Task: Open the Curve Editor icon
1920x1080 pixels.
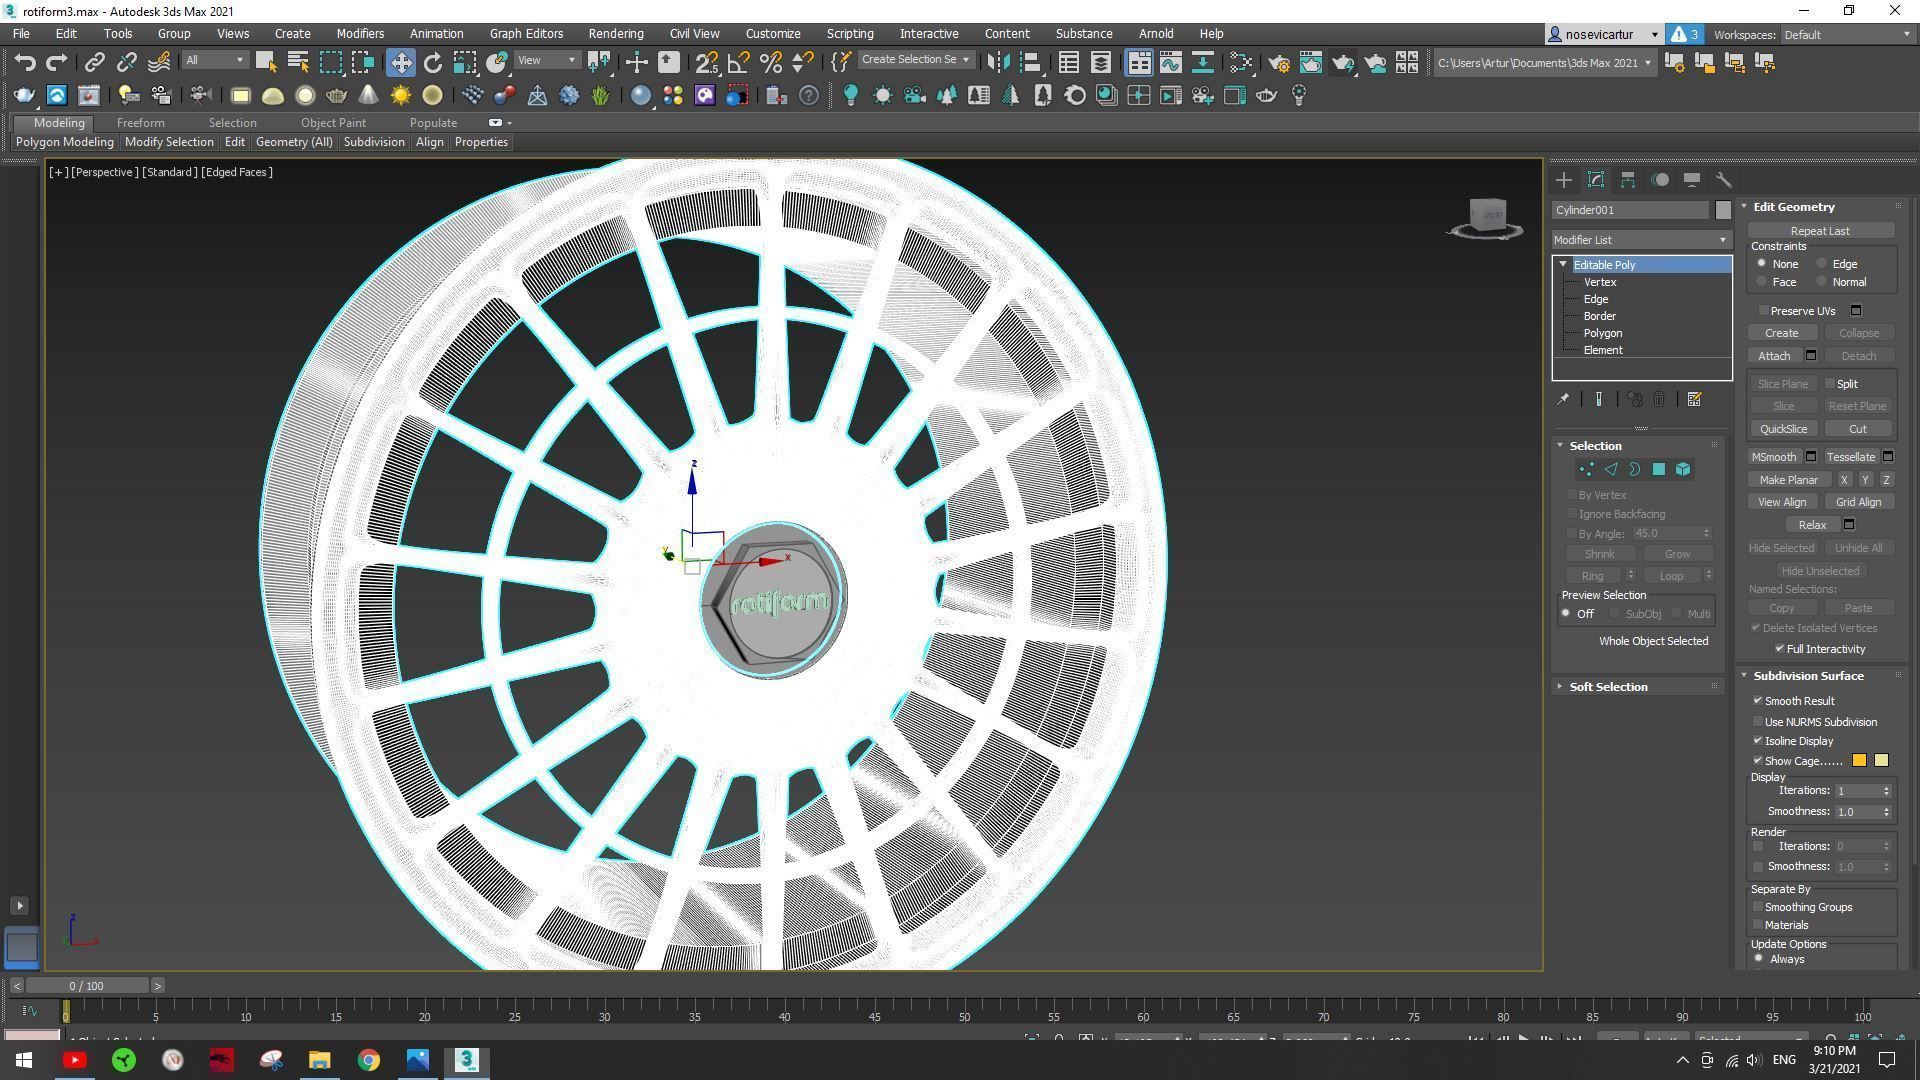Action: pos(1170,62)
